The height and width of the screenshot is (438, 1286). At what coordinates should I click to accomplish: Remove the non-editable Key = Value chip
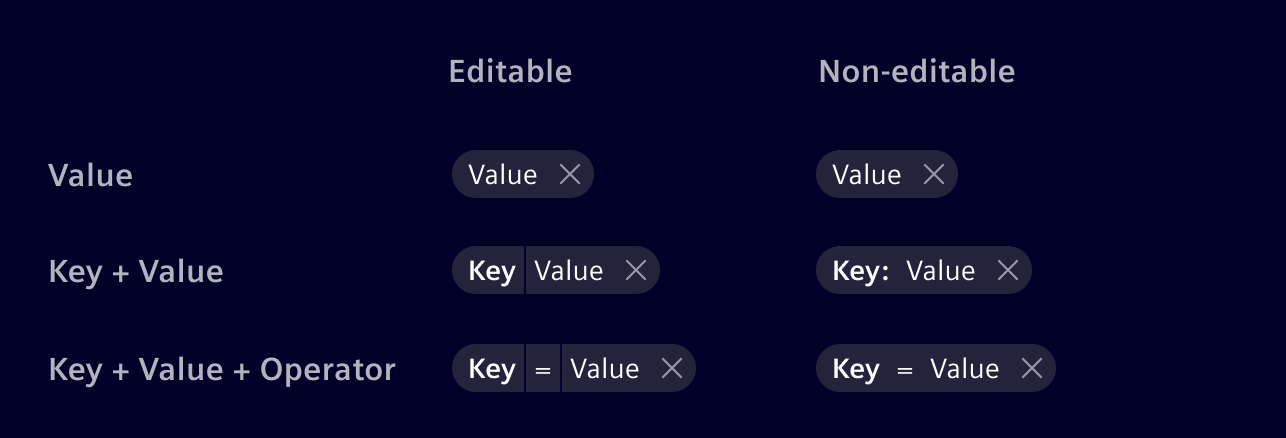tap(1032, 369)
